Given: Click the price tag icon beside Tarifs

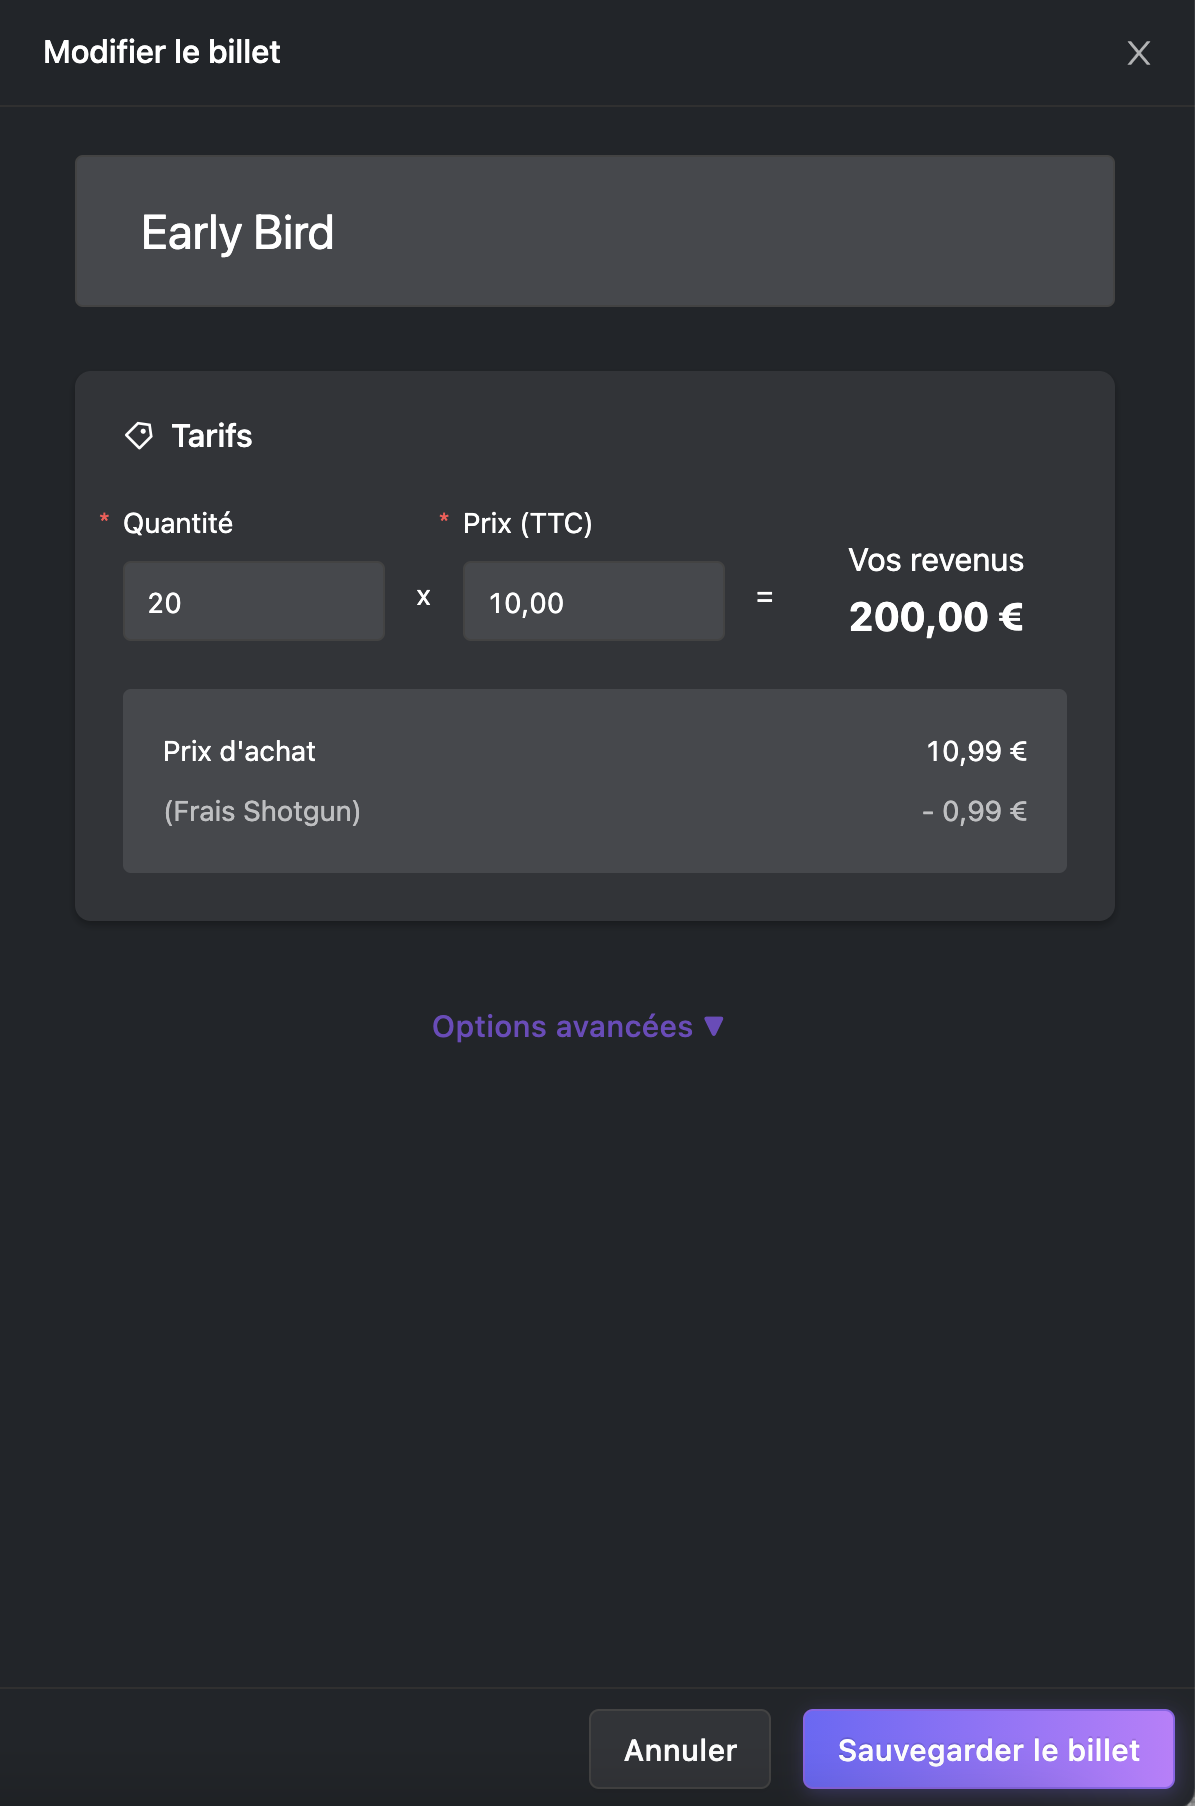Looking at the screenshot, I should (139, 435).
